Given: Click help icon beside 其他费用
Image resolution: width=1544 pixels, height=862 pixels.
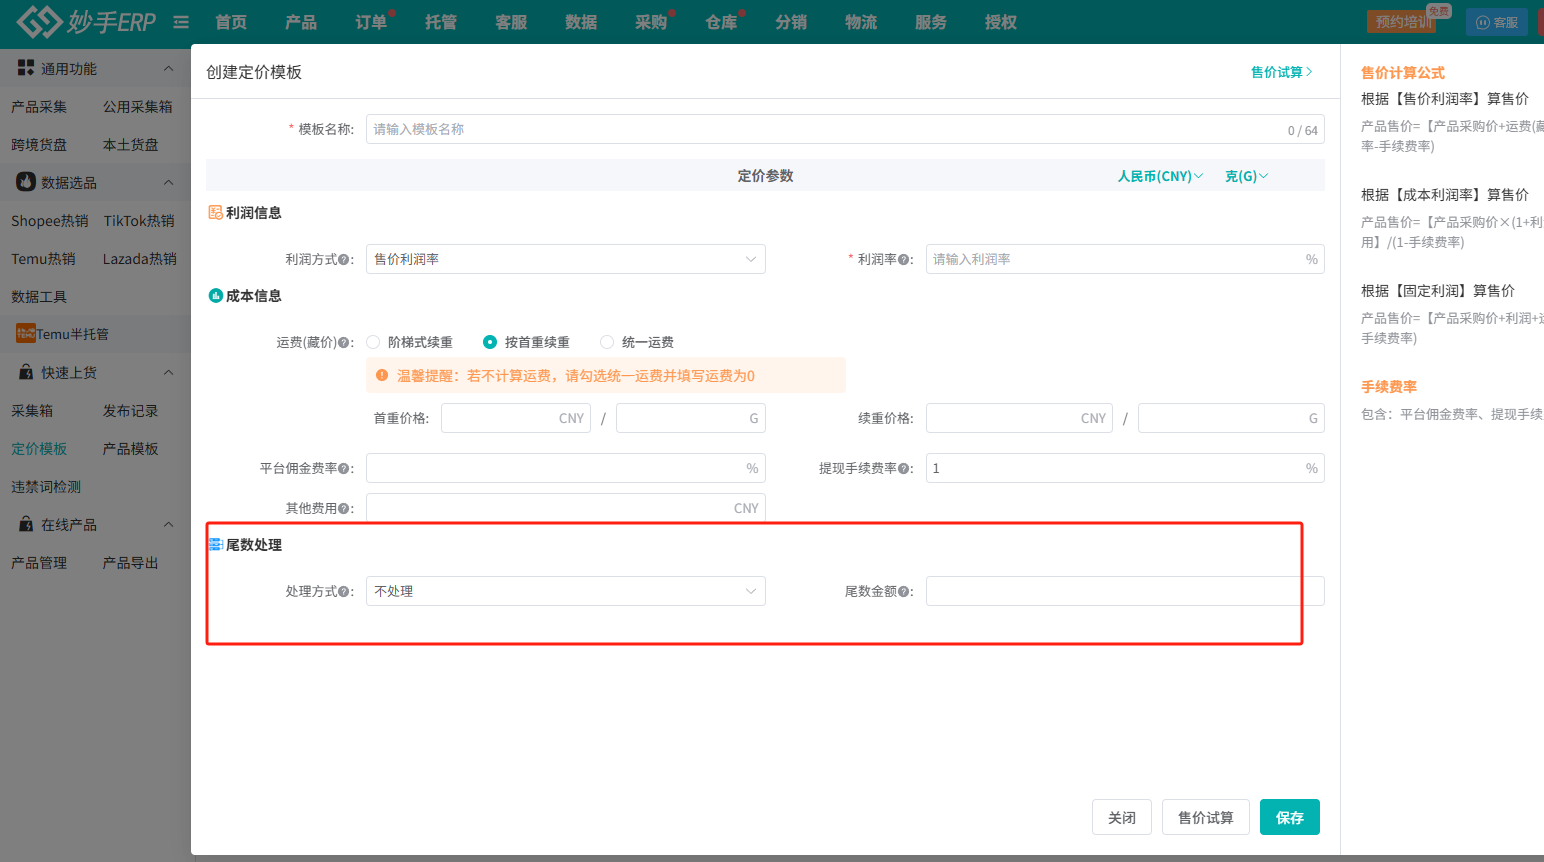Looking at the screenshot, I should tap(344, 509).
